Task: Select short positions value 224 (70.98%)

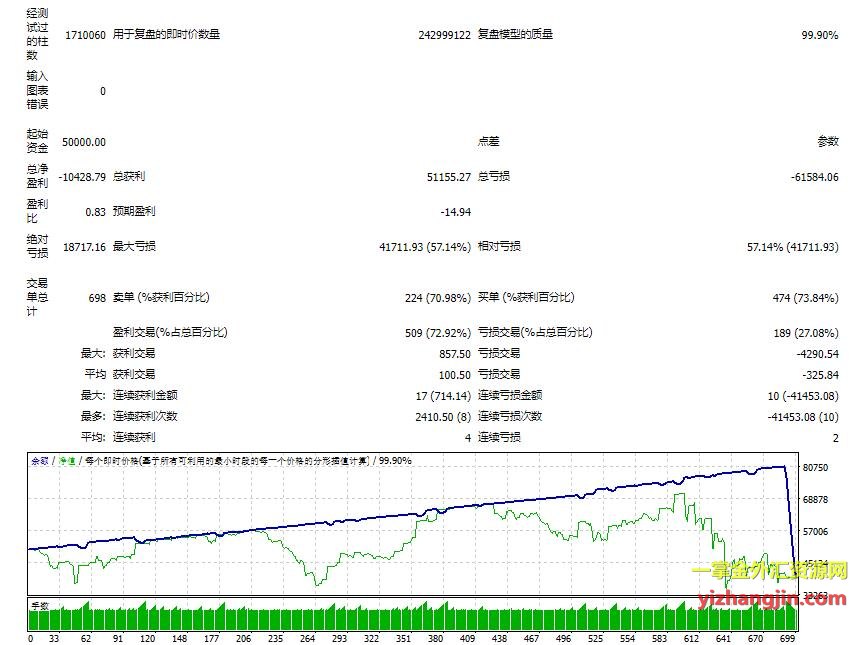Action: pos(438,298)
